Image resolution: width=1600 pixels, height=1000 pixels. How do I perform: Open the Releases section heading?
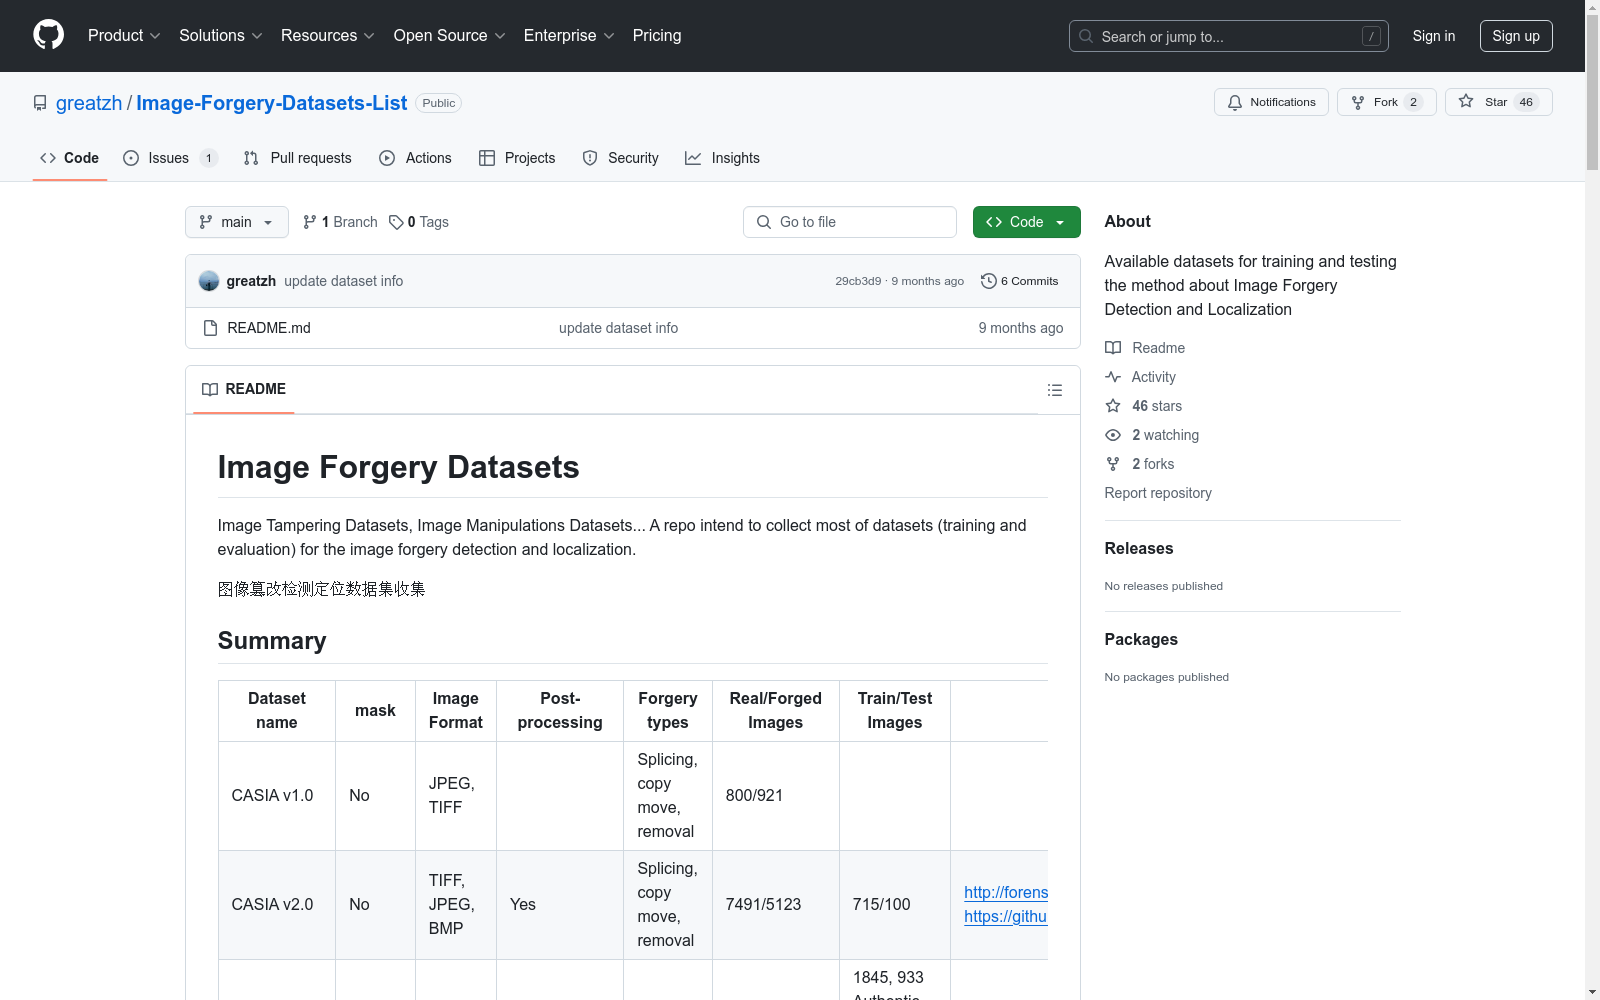click(1139, 548)
